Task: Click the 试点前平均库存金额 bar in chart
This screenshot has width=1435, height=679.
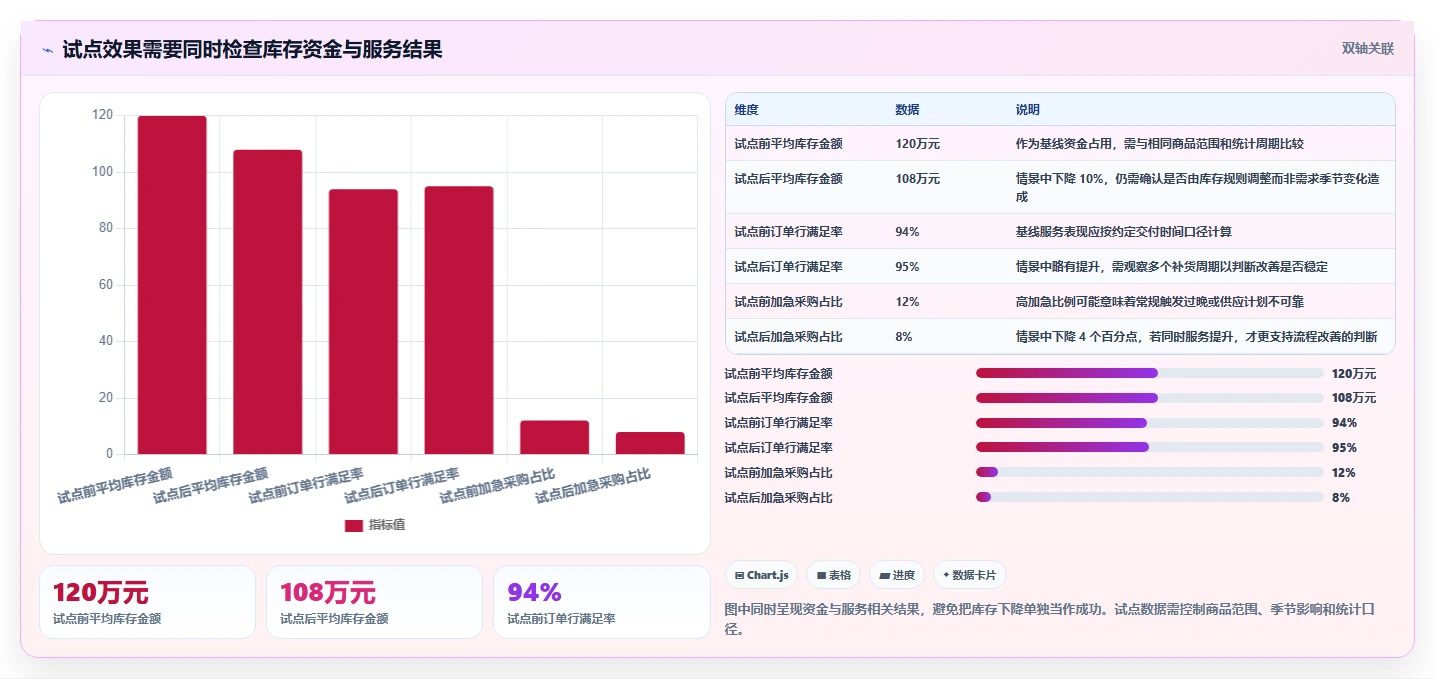Action: pyautogui.click(x=172, y=285)
